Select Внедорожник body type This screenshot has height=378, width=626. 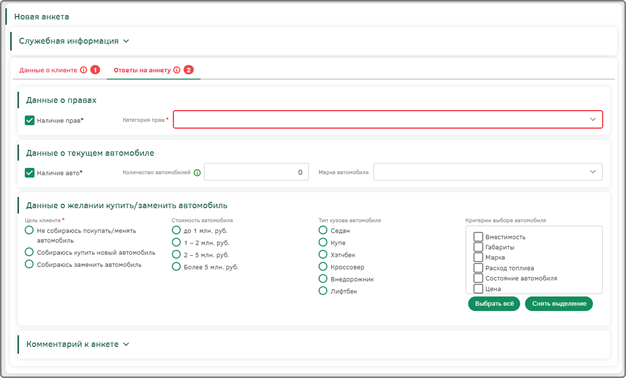323,279
